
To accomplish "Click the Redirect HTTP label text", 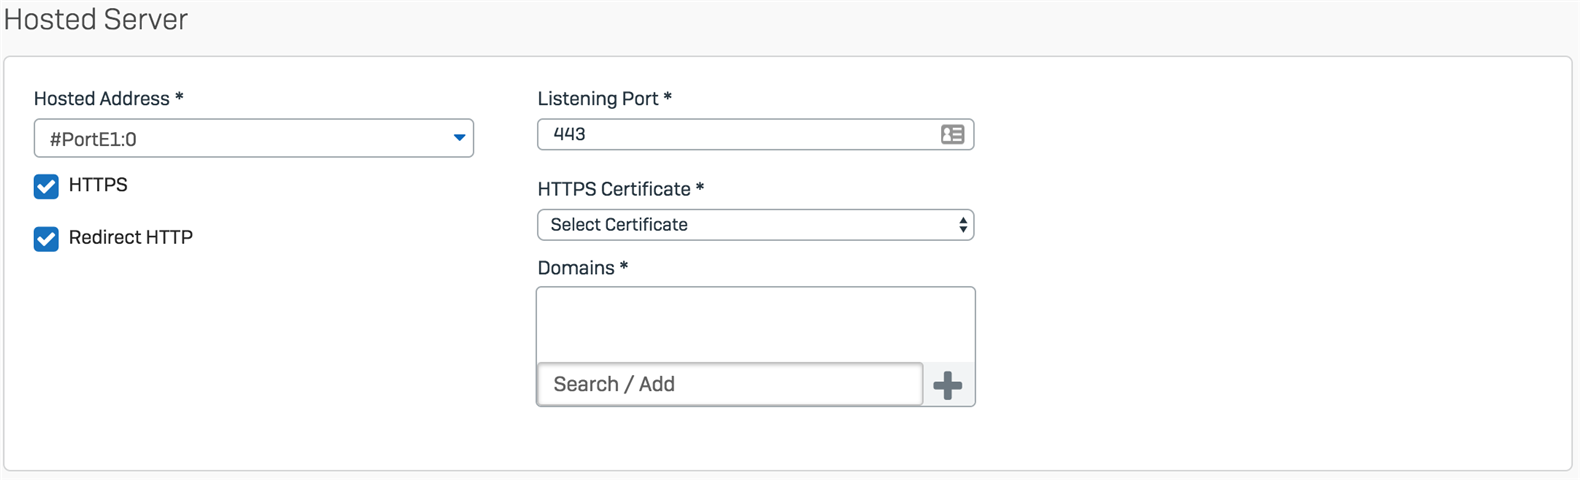I will point(130,238).
